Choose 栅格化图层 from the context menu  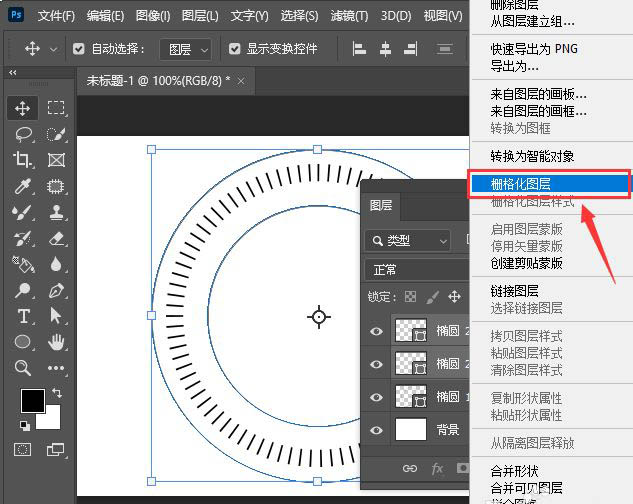pyautogui.click(x=521, y=184)
